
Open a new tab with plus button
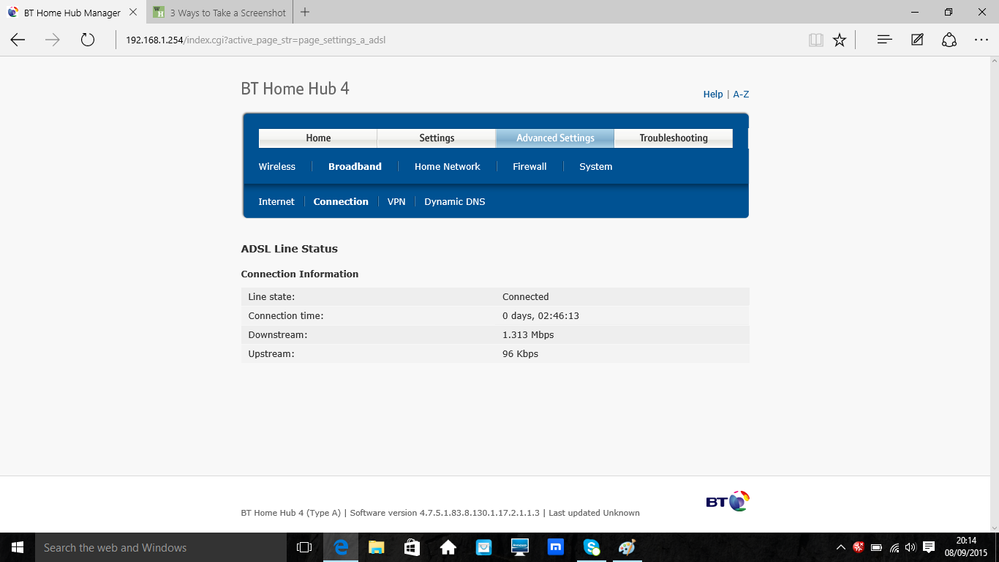tap(305, 12)
